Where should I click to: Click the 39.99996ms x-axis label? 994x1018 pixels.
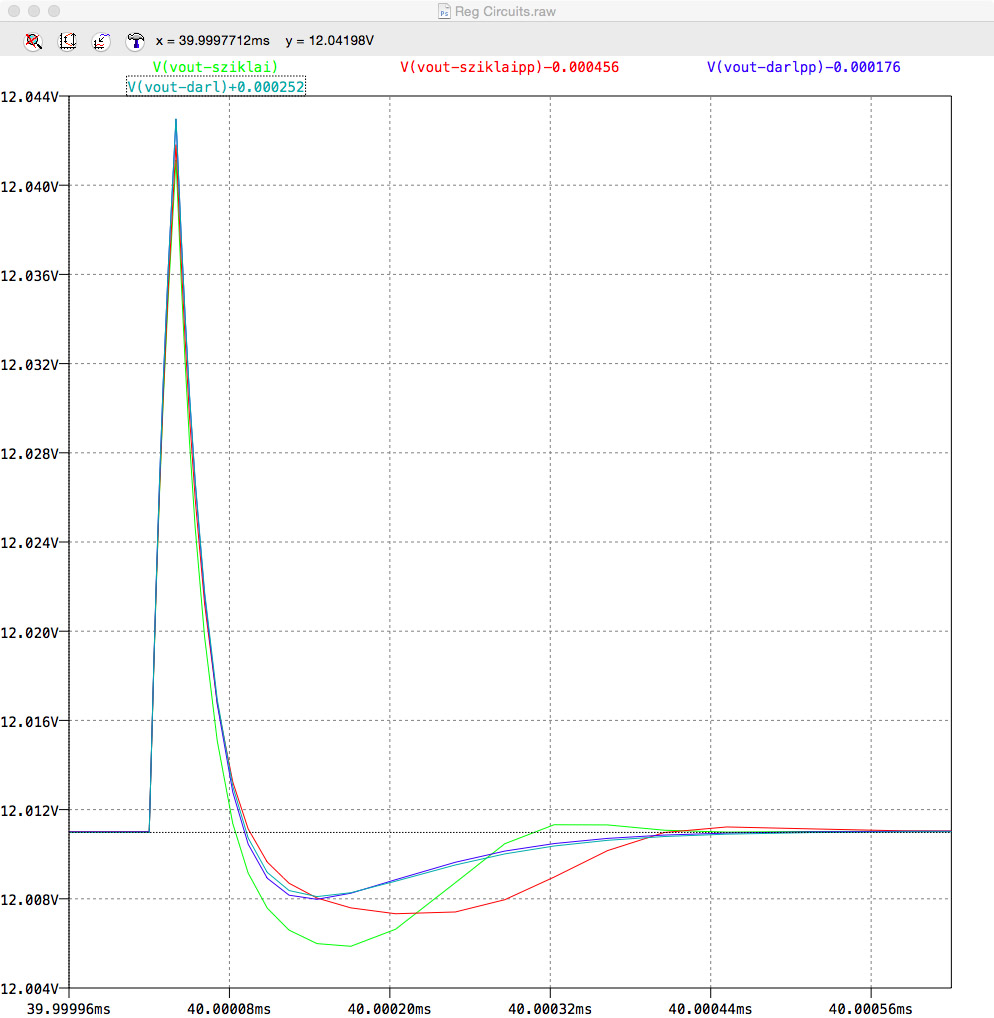pyautogui.click(x=69, y=1009)
